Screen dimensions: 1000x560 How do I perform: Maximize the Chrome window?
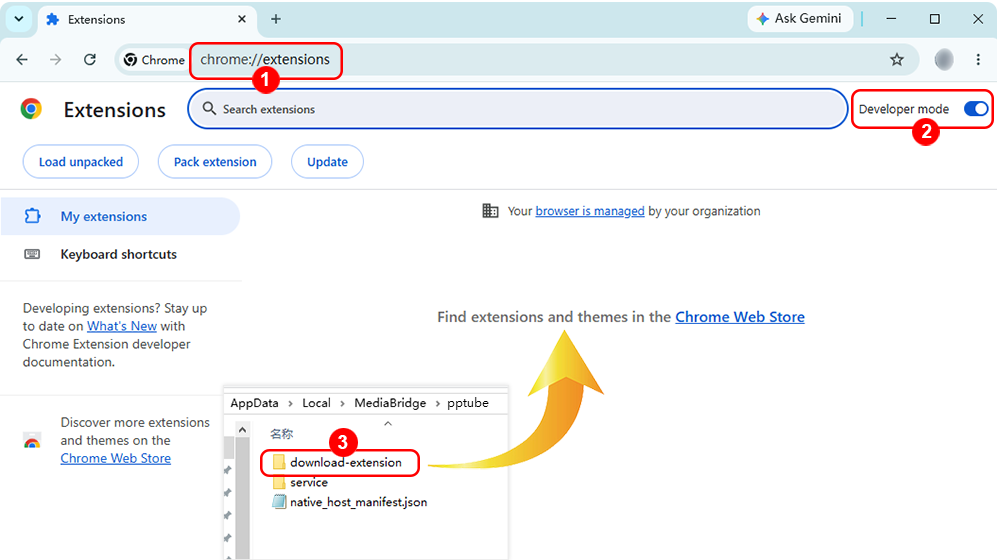[934, 19]
